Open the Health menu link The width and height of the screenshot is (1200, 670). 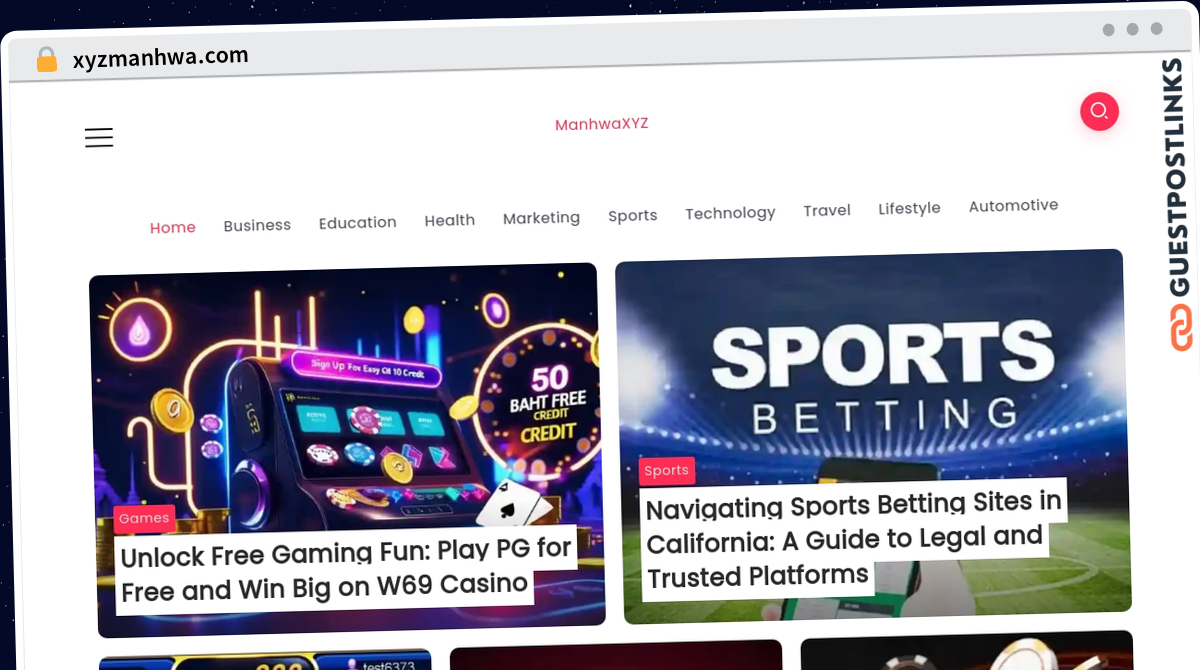[x=450, y=220]
